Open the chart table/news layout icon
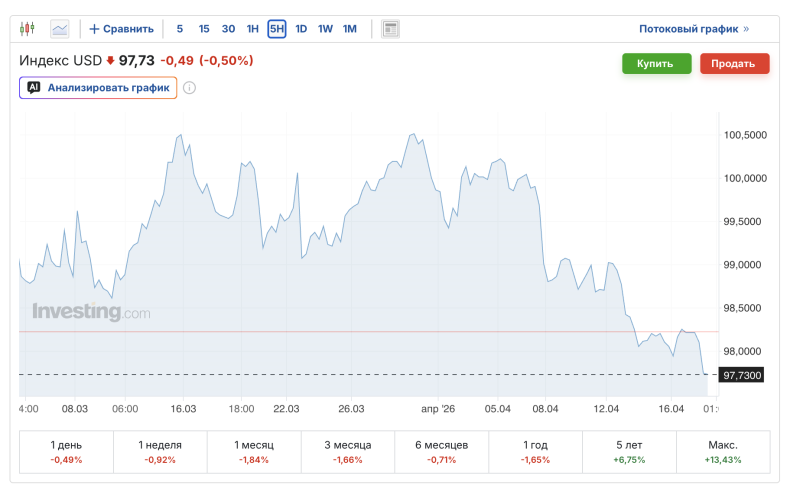 (390, 29)
